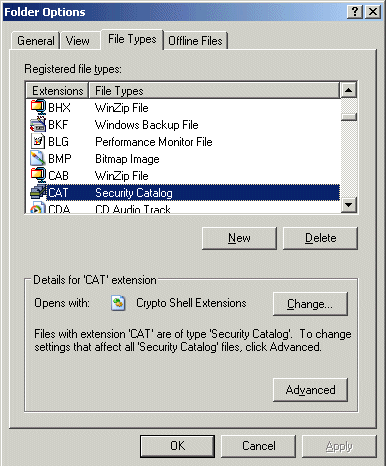Click the scrollbar thumb in file types list
Image resolution: width=386 pixels, height=466 pixels.
pos(349,117)
